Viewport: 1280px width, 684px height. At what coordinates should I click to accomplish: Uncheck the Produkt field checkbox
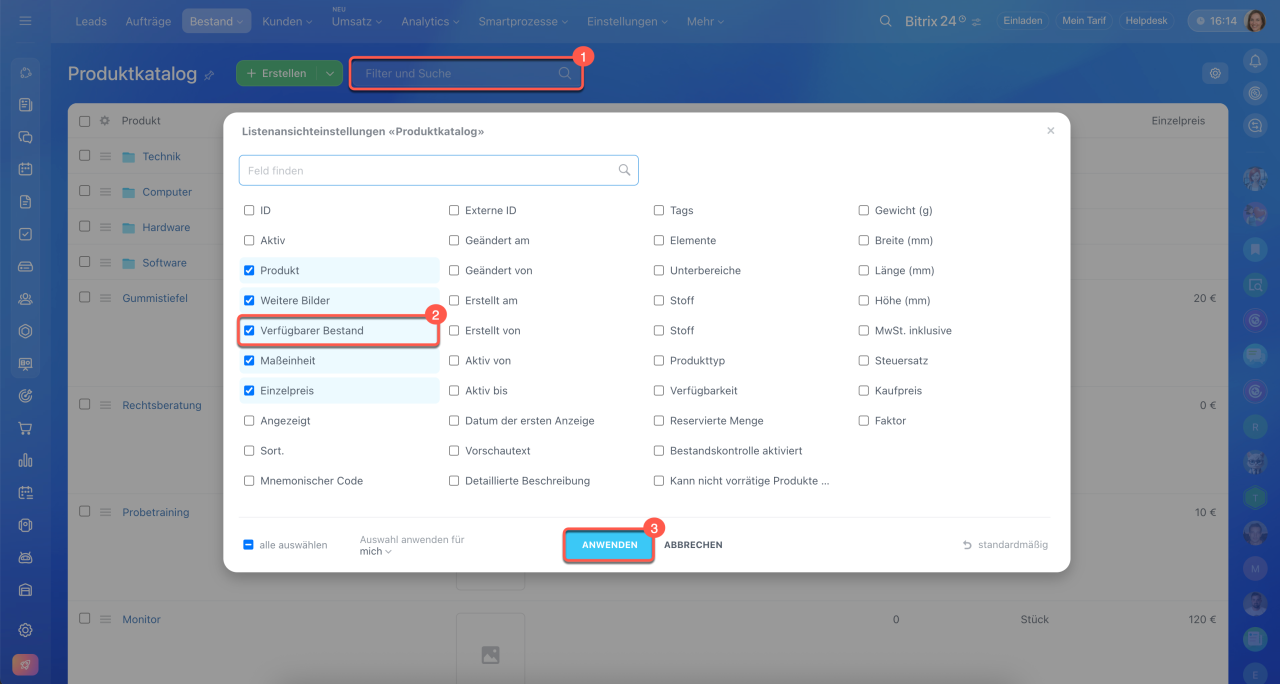(249, 270)
